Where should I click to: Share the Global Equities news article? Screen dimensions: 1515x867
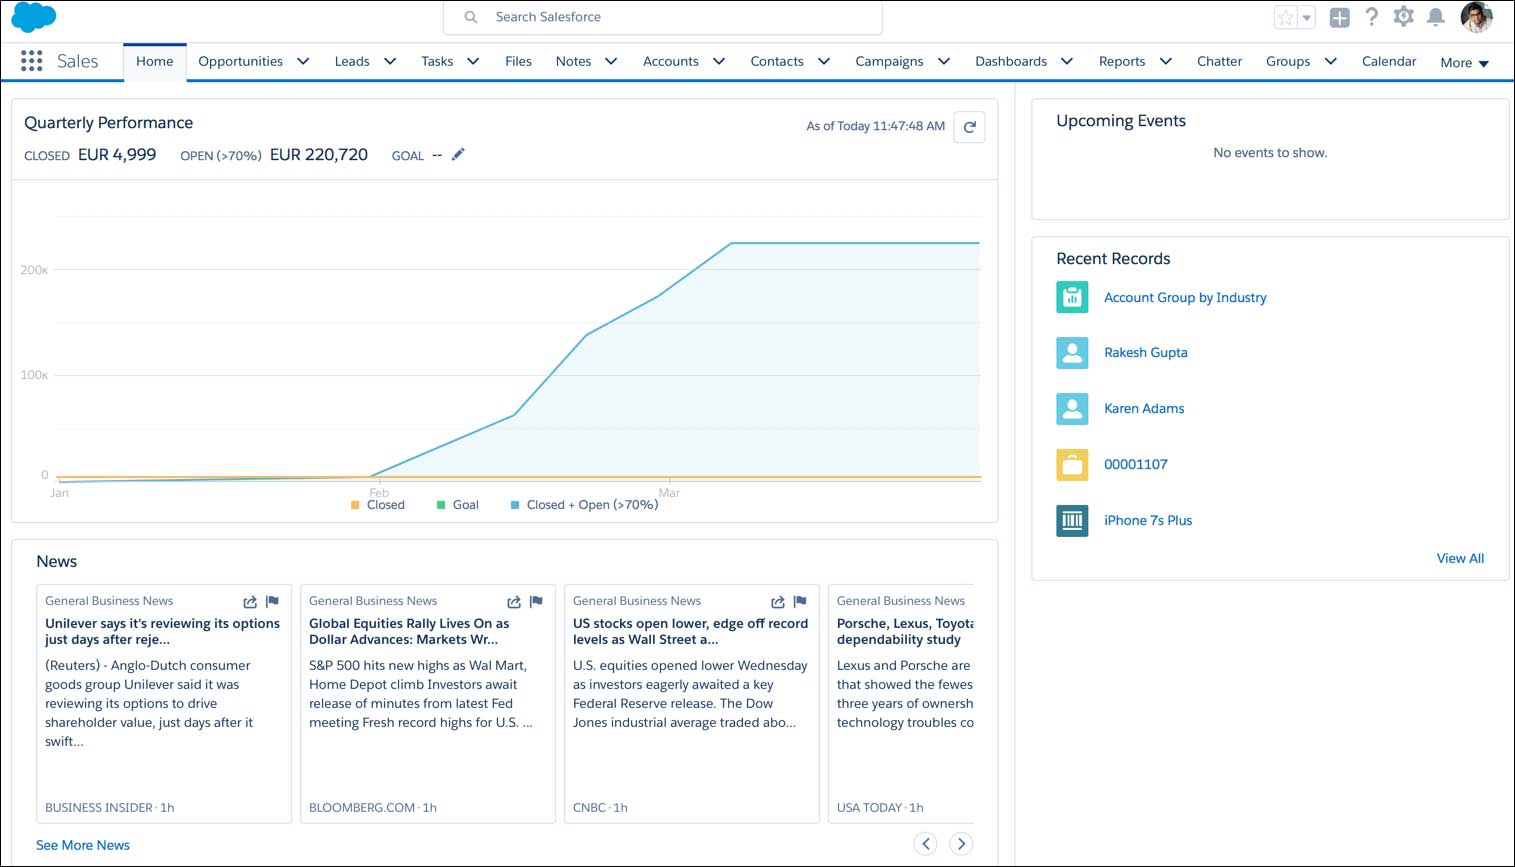pos(514,602)
